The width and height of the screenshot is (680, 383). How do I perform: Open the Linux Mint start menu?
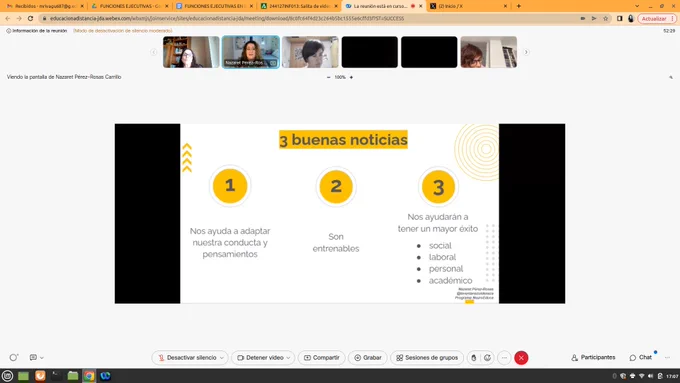coord(7,376)
